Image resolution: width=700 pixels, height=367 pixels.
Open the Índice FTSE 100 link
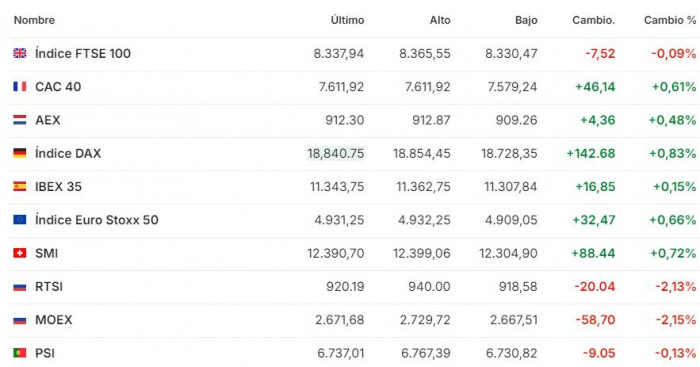pyautogui.click(x=83, y=53)
